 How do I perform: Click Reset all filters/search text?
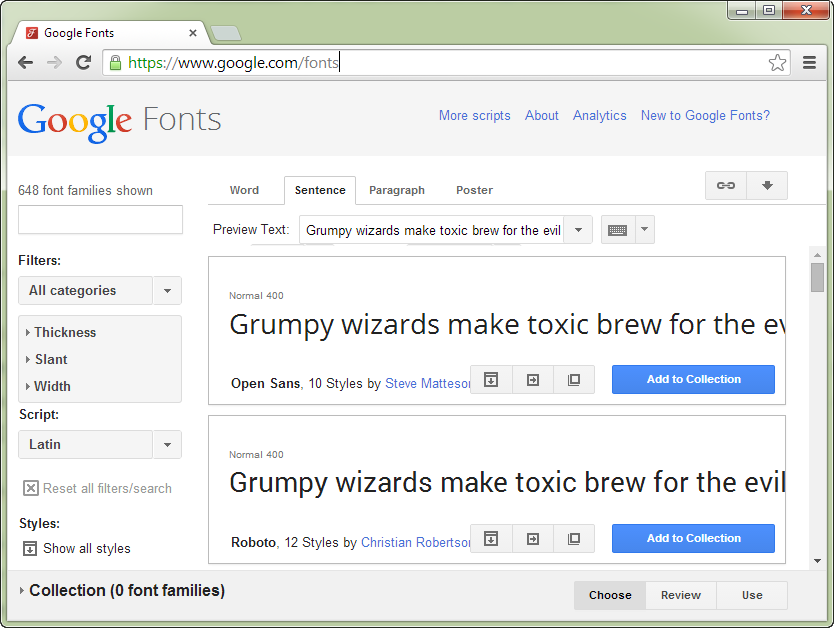click(x=107, y=488)
